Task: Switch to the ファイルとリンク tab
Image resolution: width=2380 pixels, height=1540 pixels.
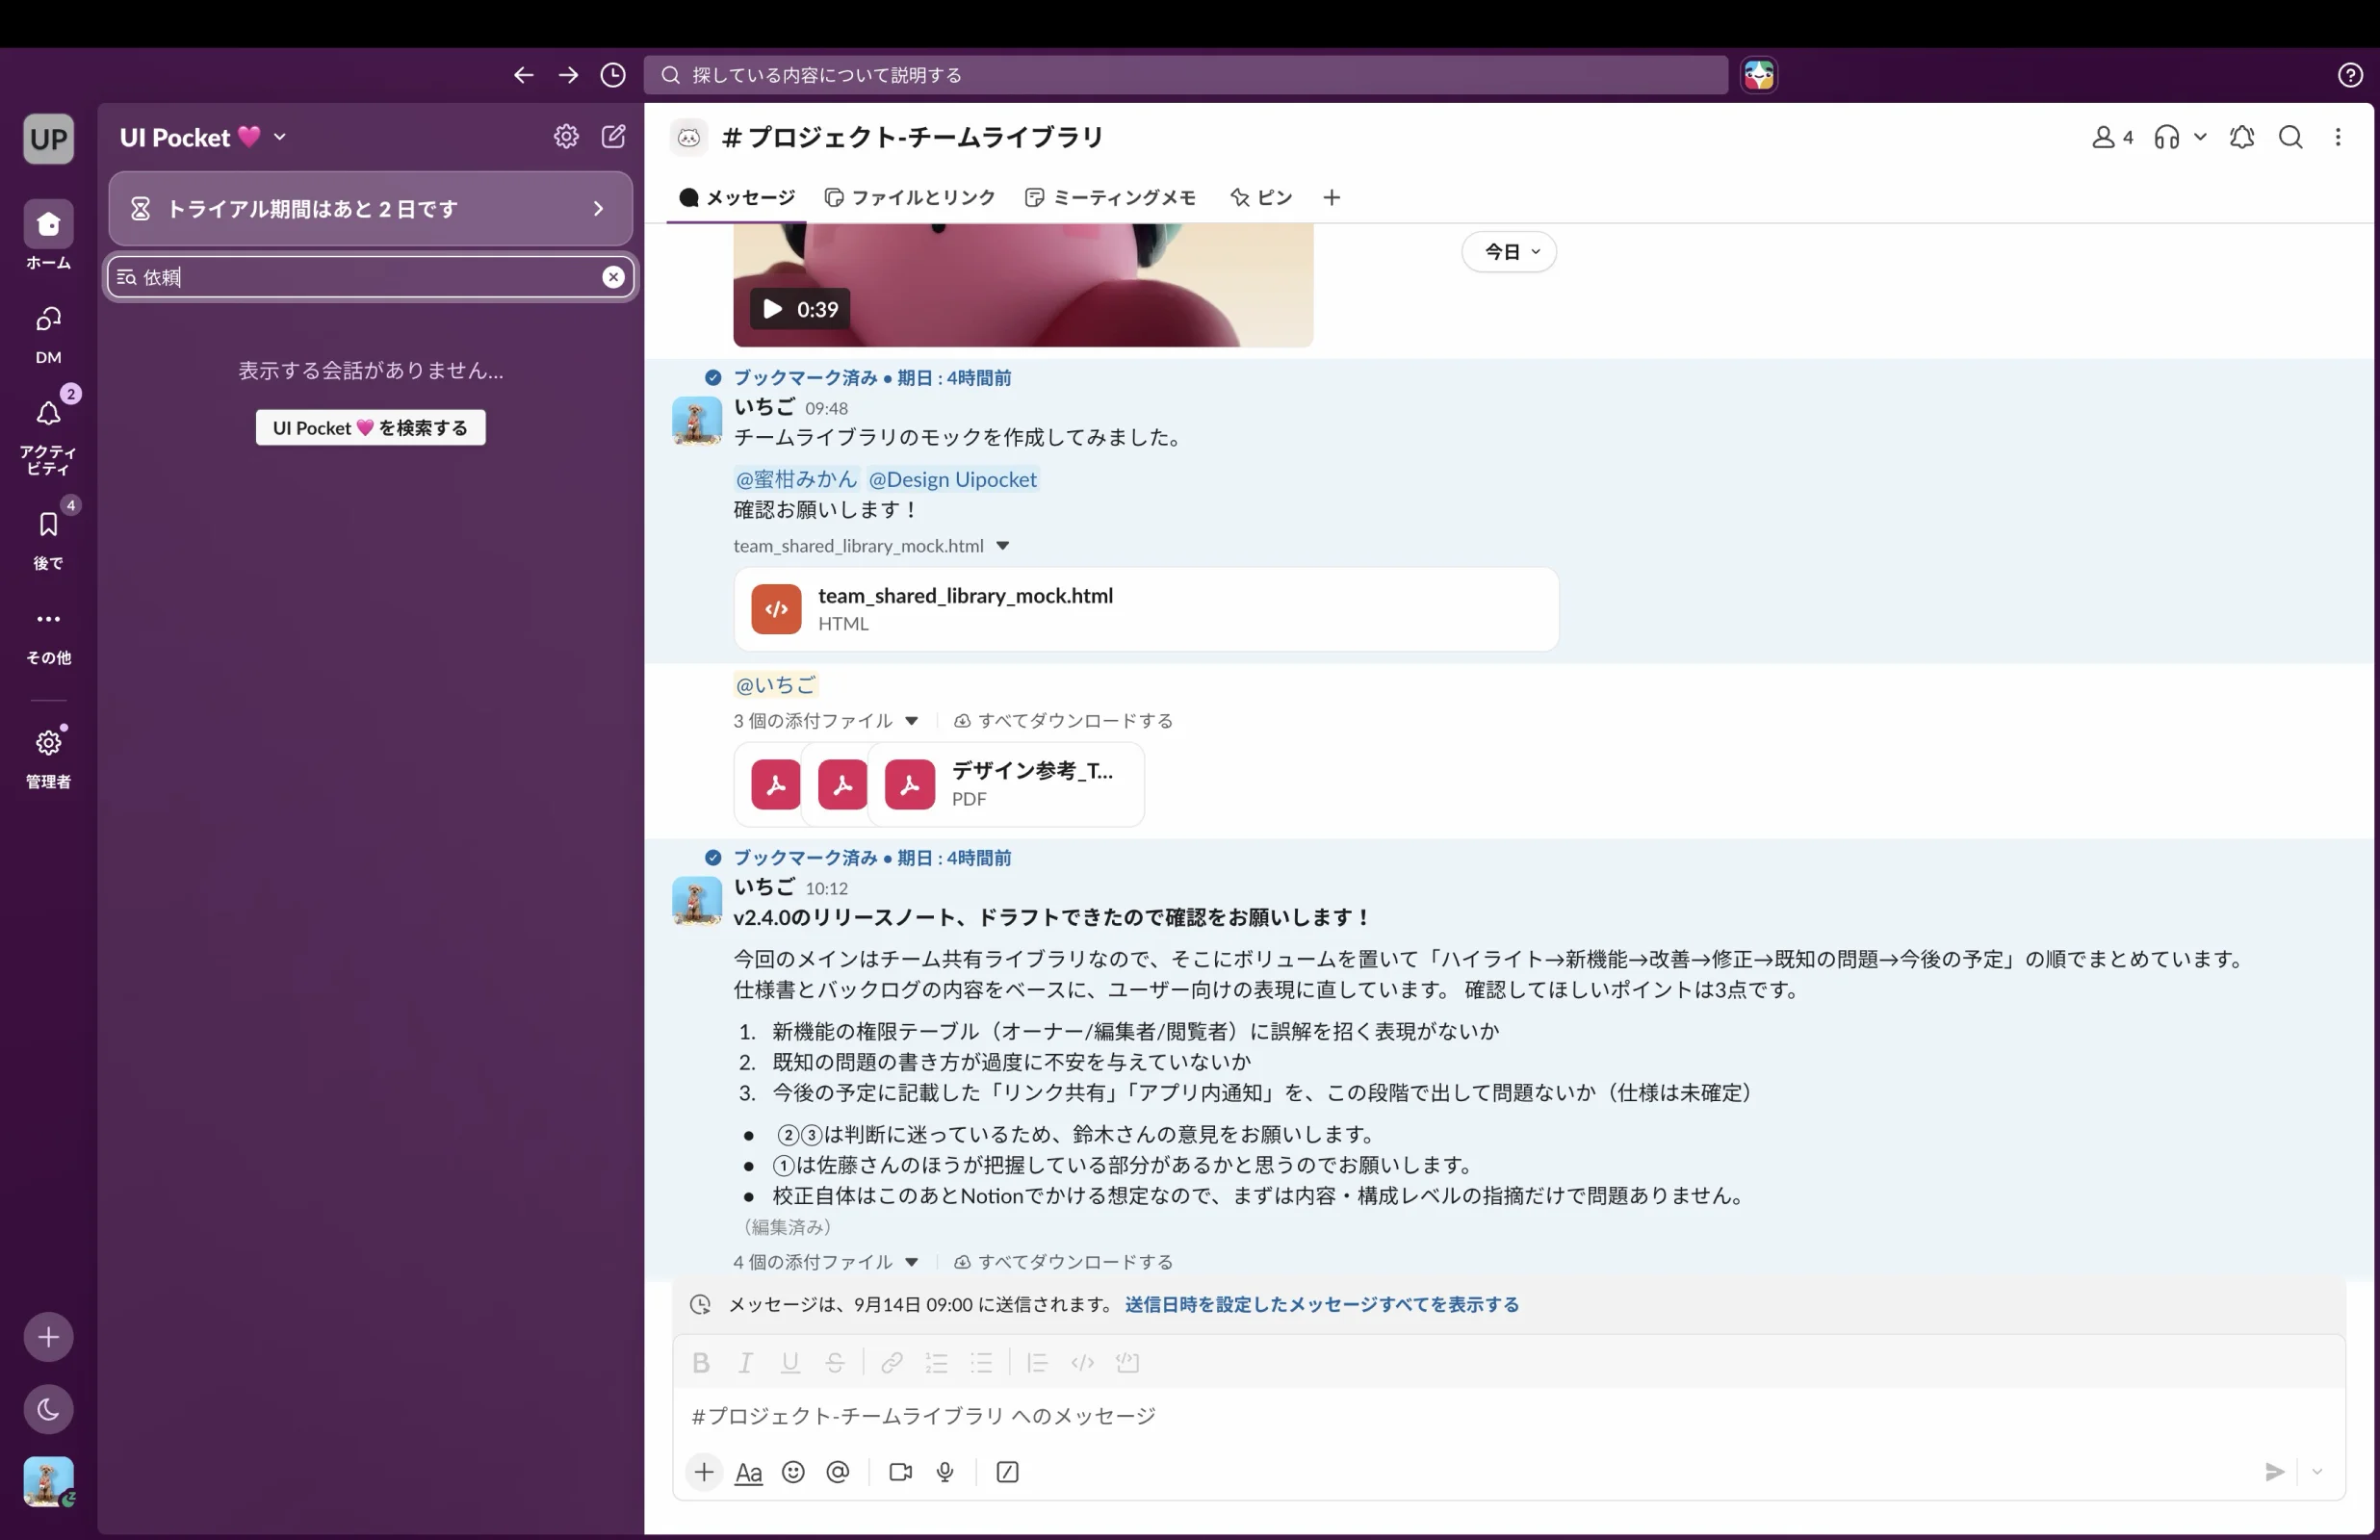Action: (910, 197)
